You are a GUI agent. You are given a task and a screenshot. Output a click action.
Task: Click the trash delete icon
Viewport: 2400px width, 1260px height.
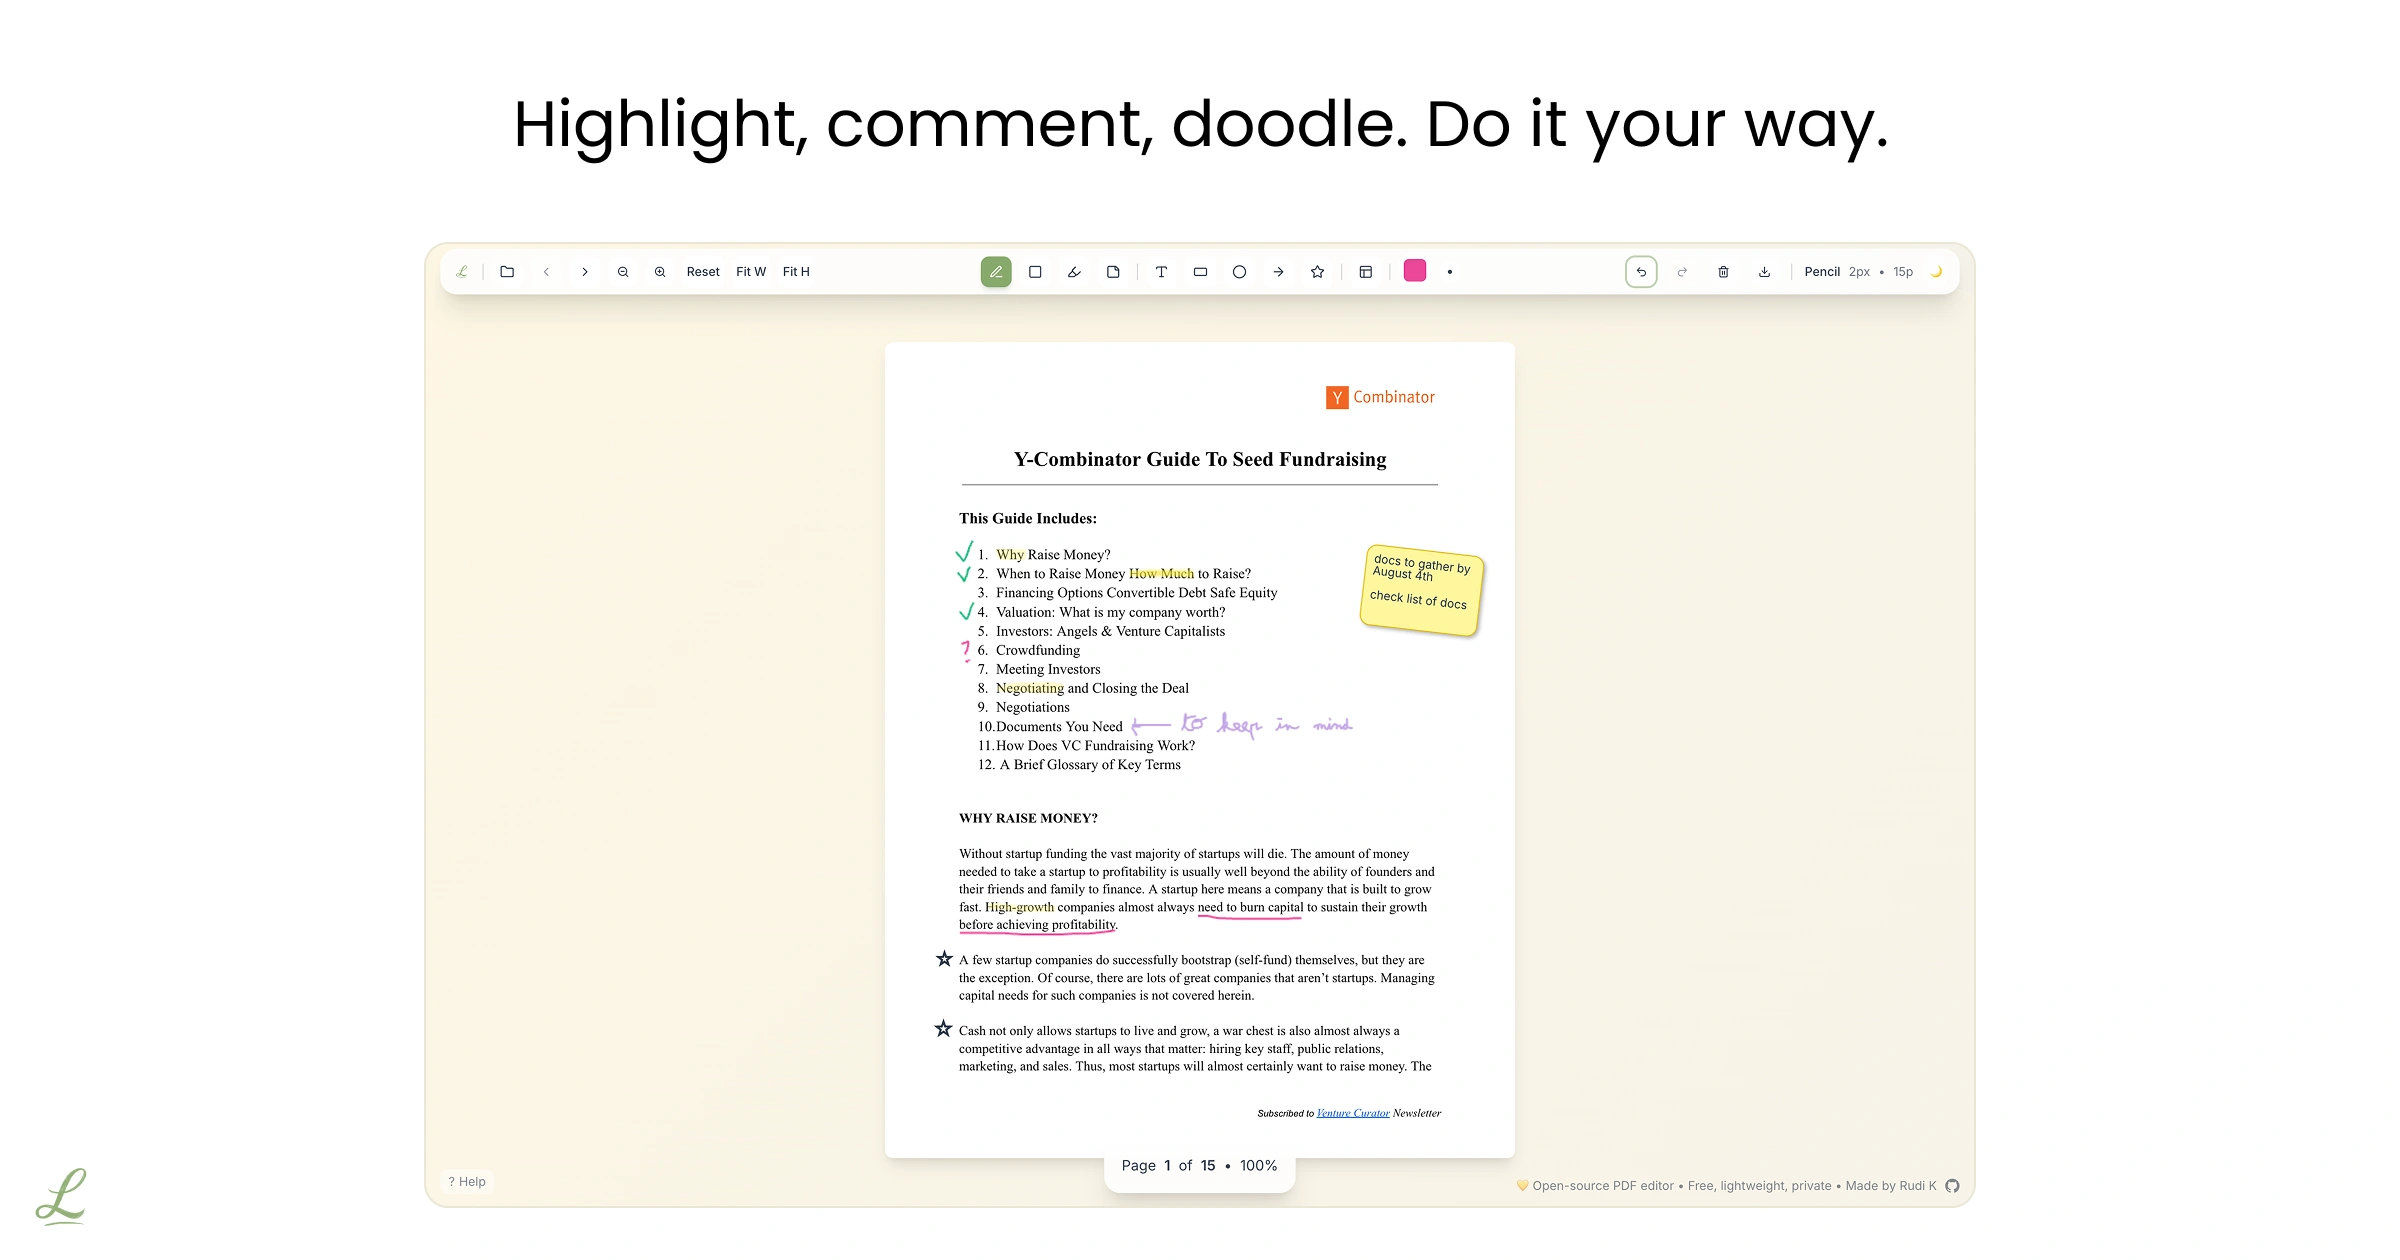[x=1723, y=272]
